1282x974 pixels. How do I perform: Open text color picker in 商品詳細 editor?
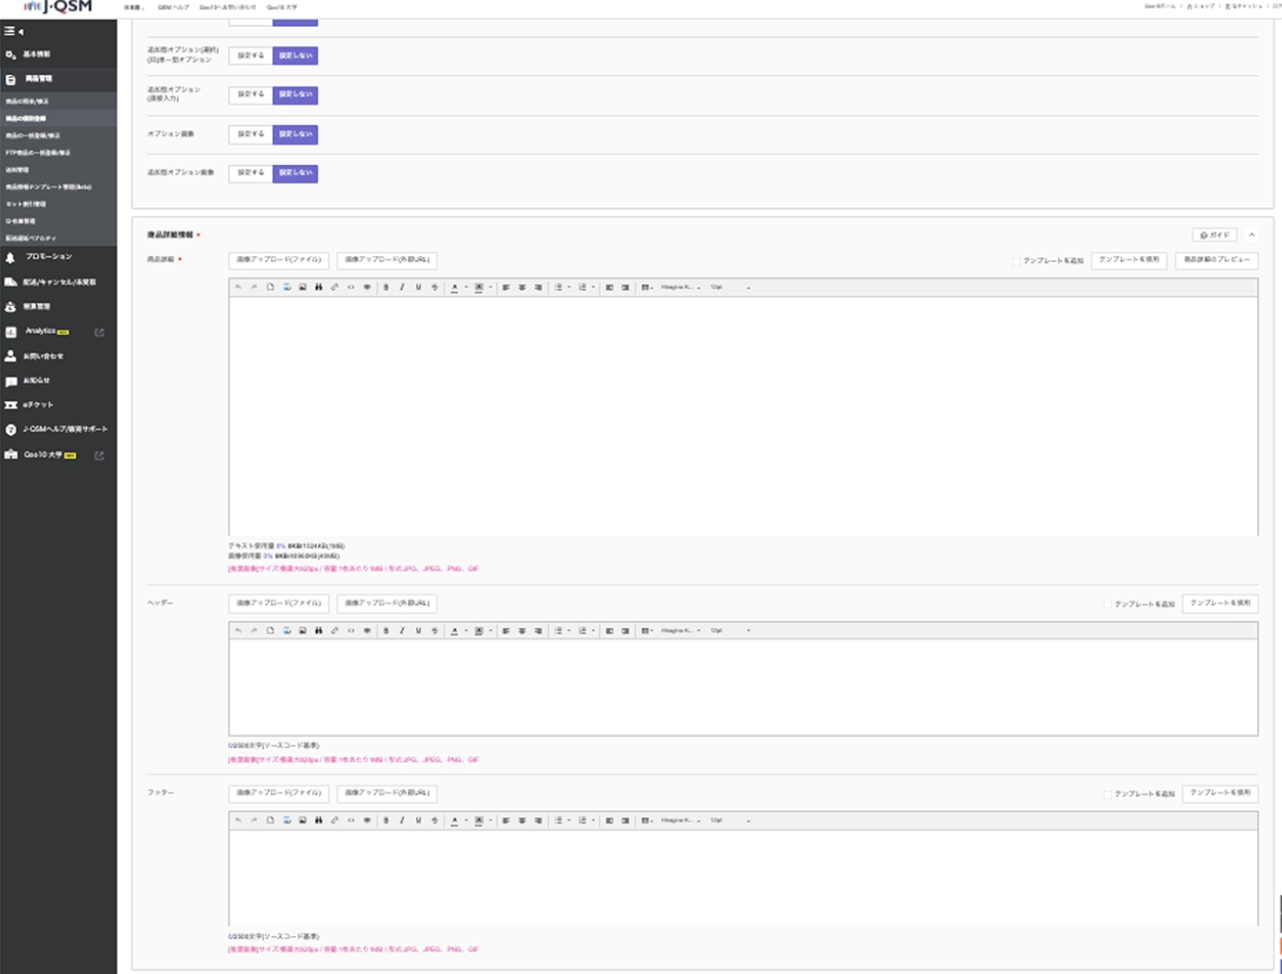coord(454,287)
